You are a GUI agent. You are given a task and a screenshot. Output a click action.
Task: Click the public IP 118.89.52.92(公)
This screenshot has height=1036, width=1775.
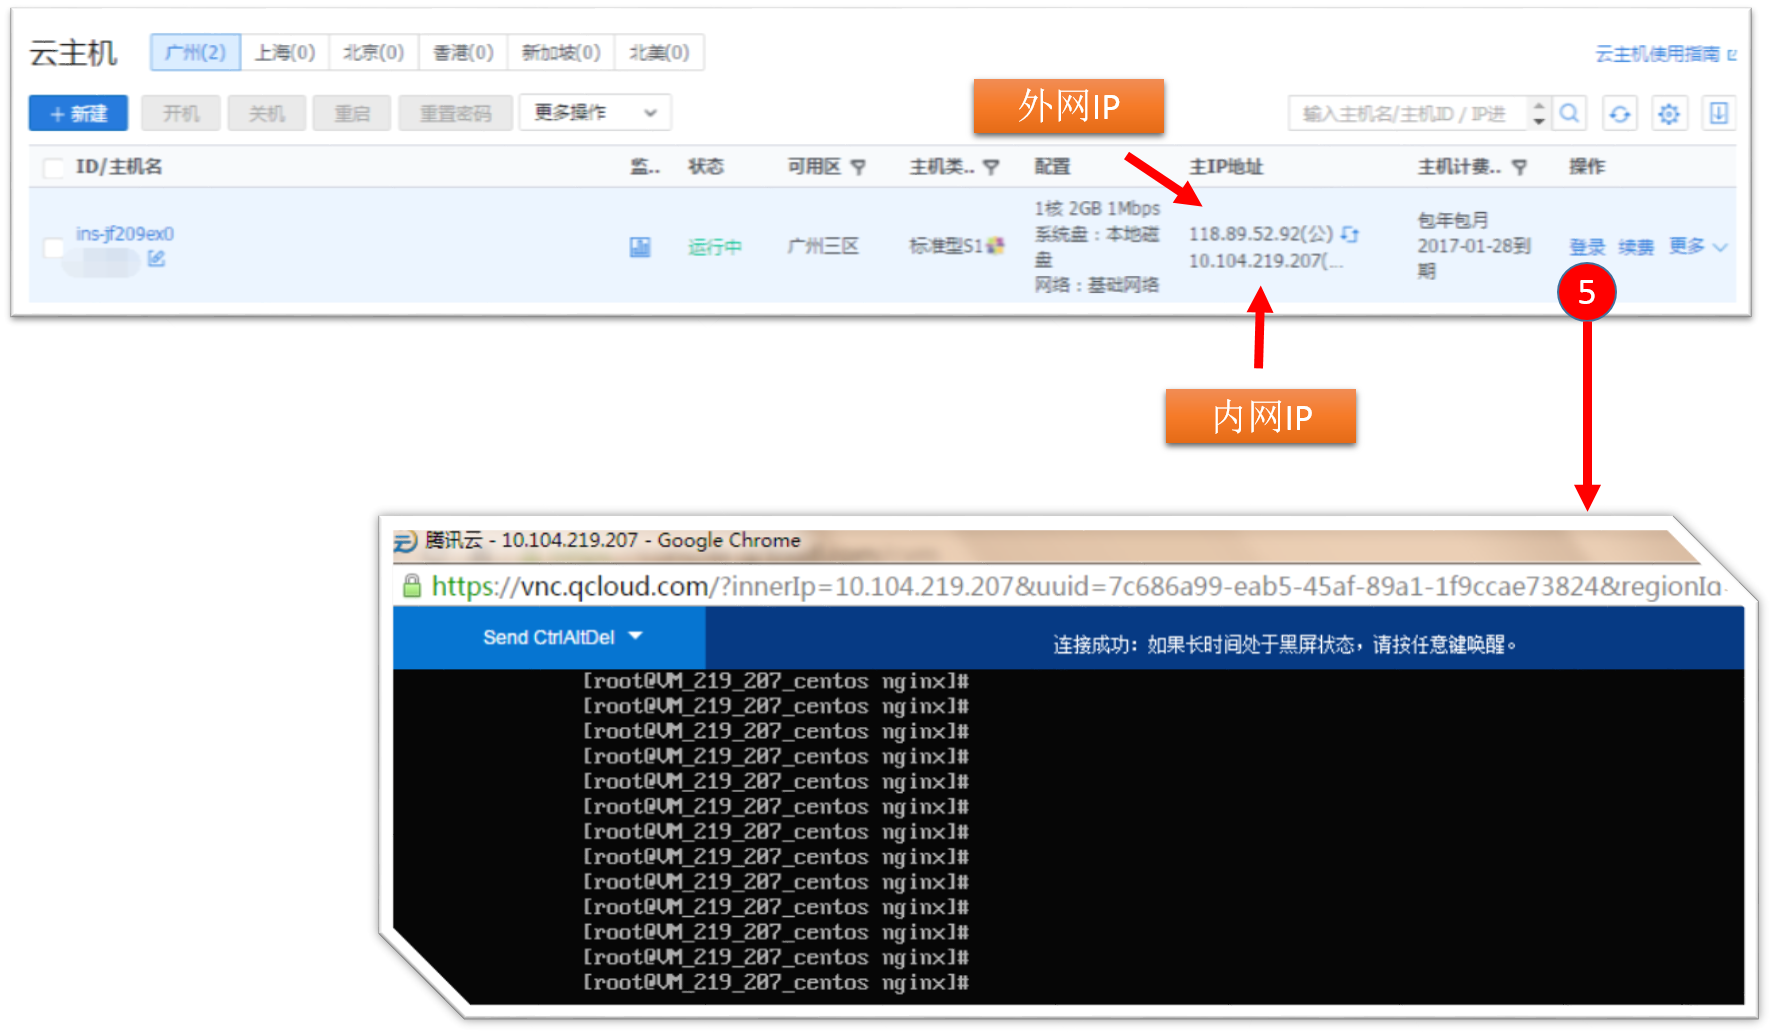(x=1261, y=234)
